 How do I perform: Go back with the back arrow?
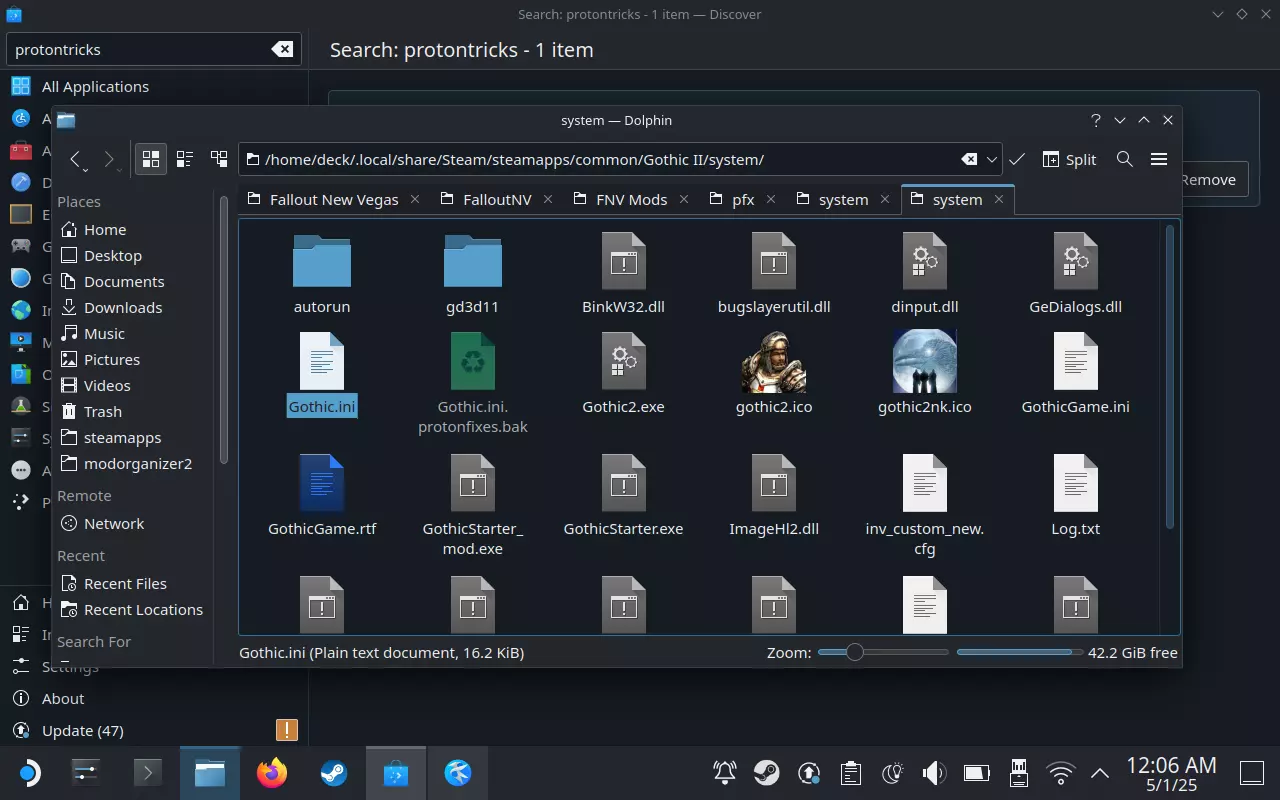(x=76, y=159)
